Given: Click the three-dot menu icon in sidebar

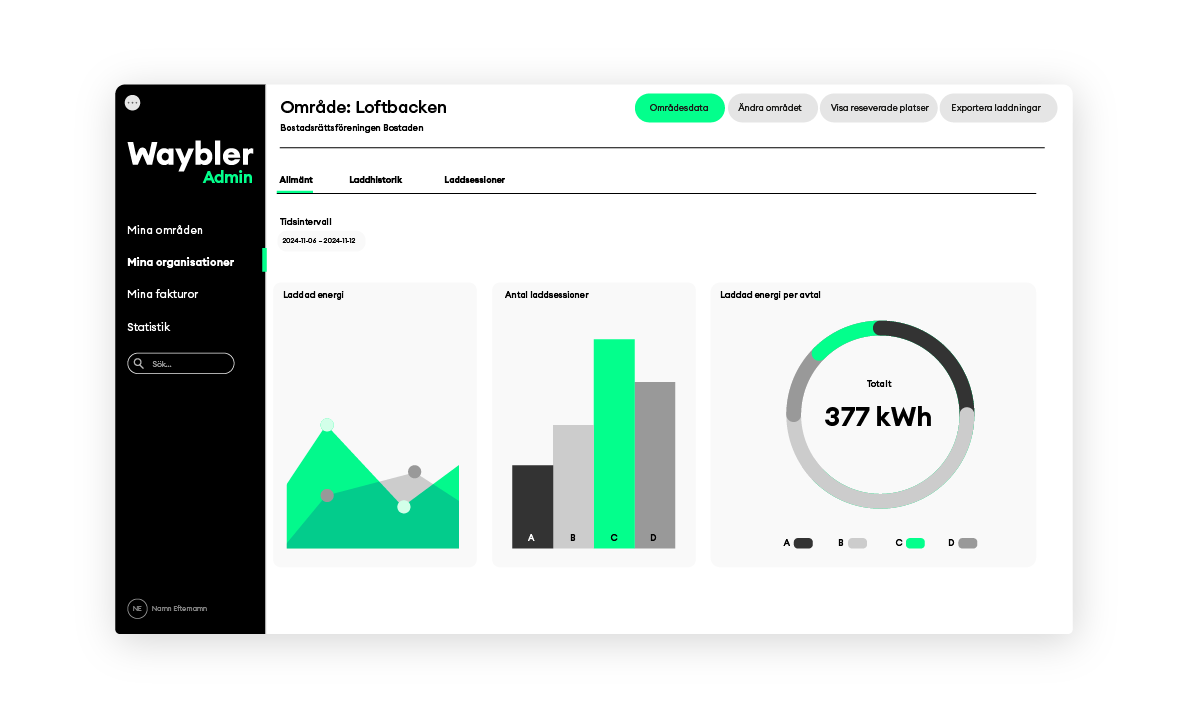Looking at the screenshot, I should coord(132,102).
